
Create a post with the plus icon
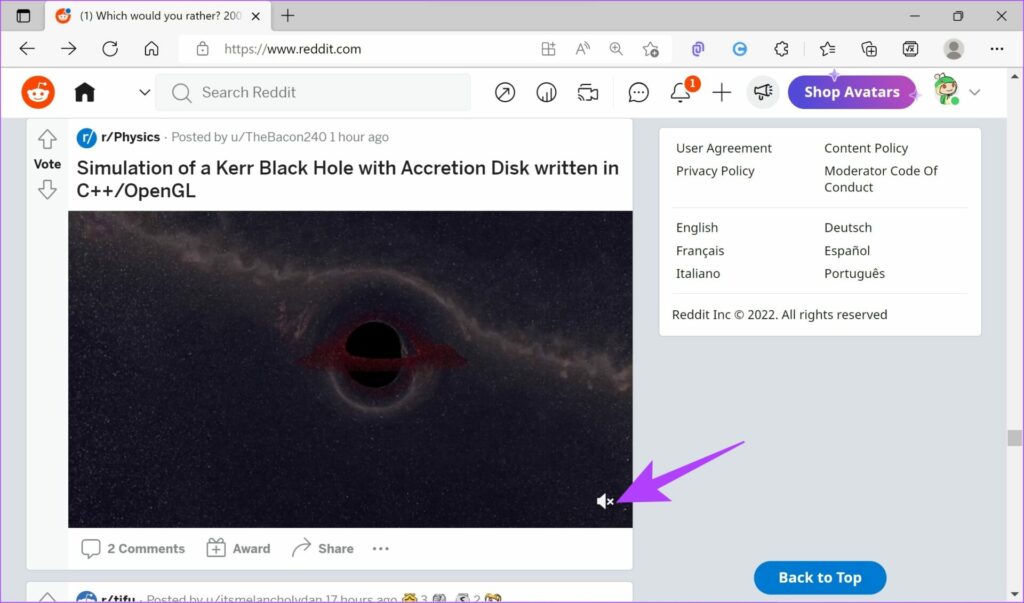pyautogui.click(x=721, y=92)
